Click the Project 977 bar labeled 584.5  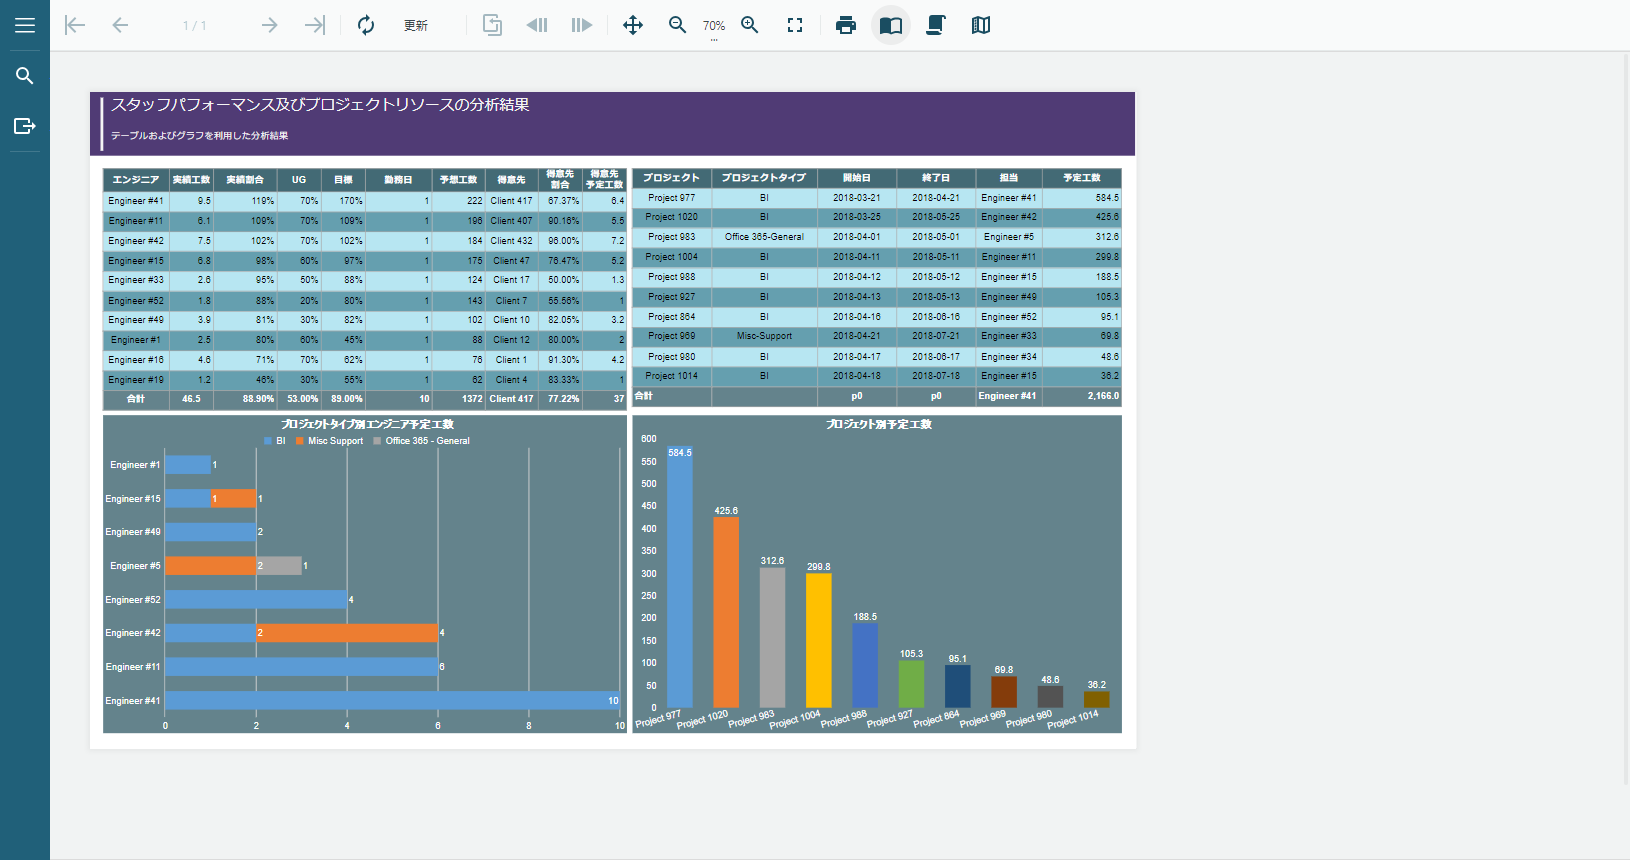680,577
